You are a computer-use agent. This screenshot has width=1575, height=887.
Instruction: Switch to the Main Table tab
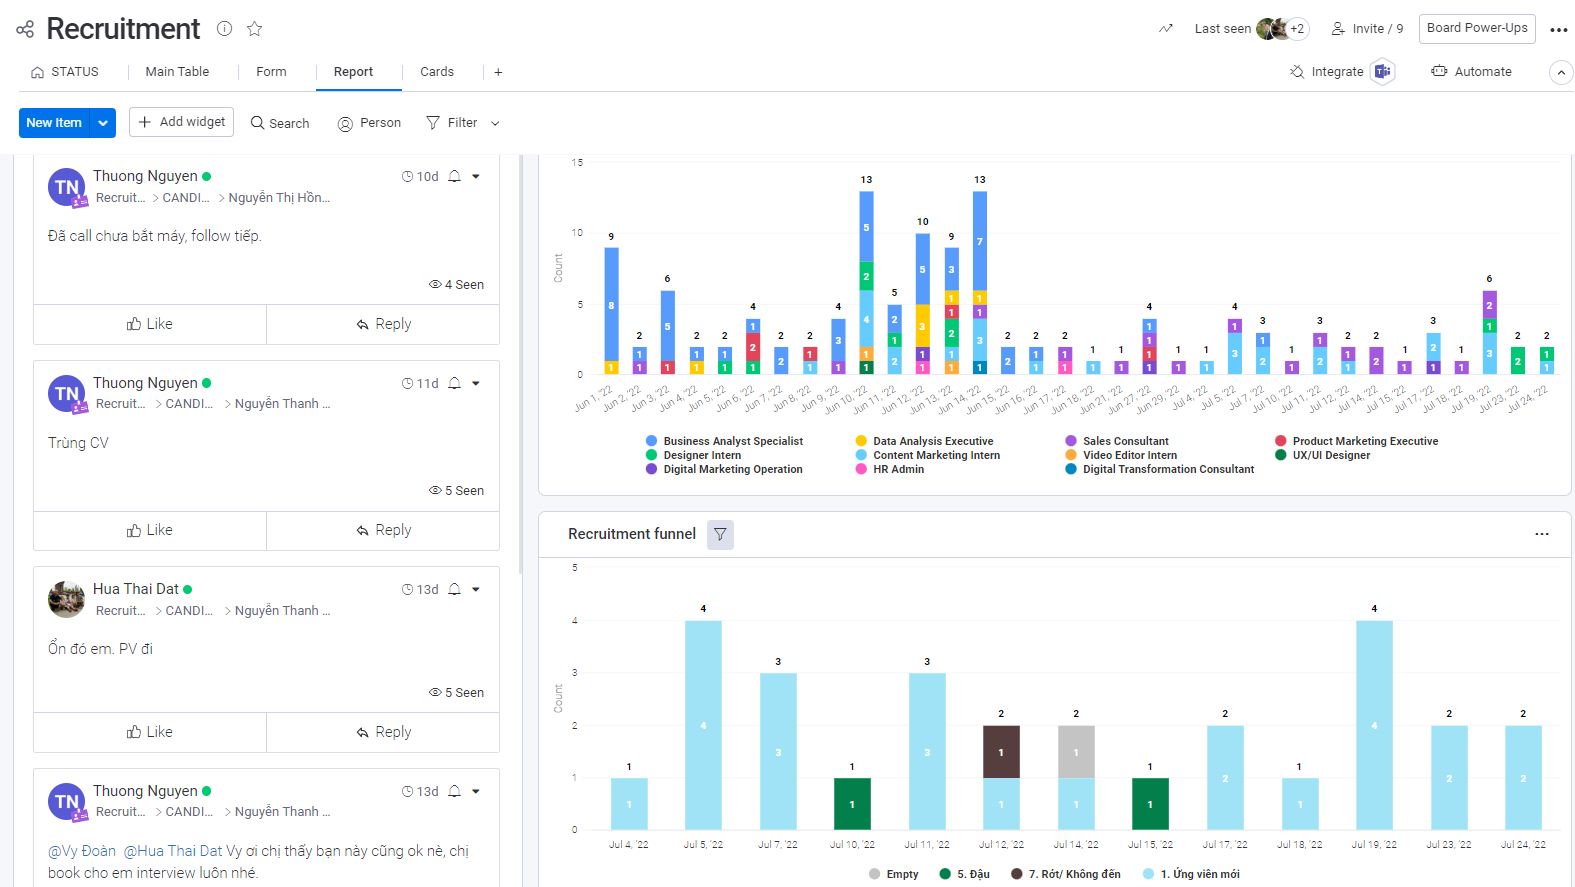click(x=177, y=72)
